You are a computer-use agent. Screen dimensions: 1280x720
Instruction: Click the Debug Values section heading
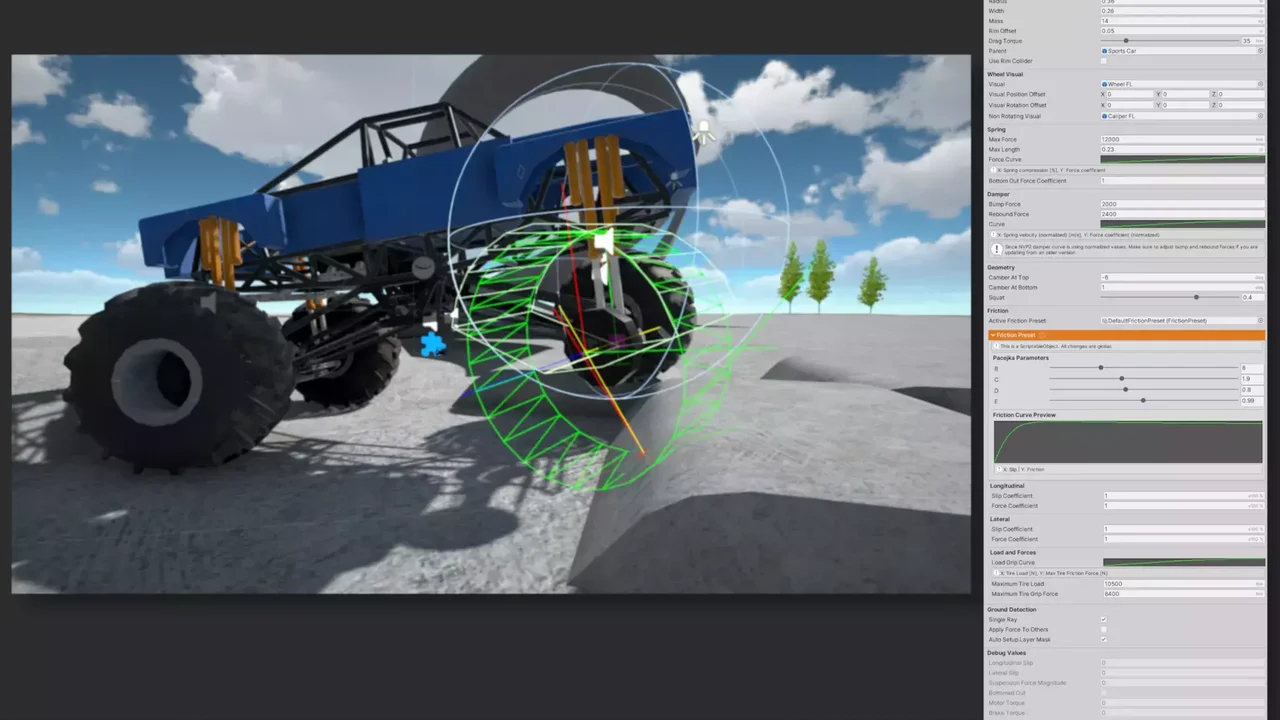point(1006,653)
